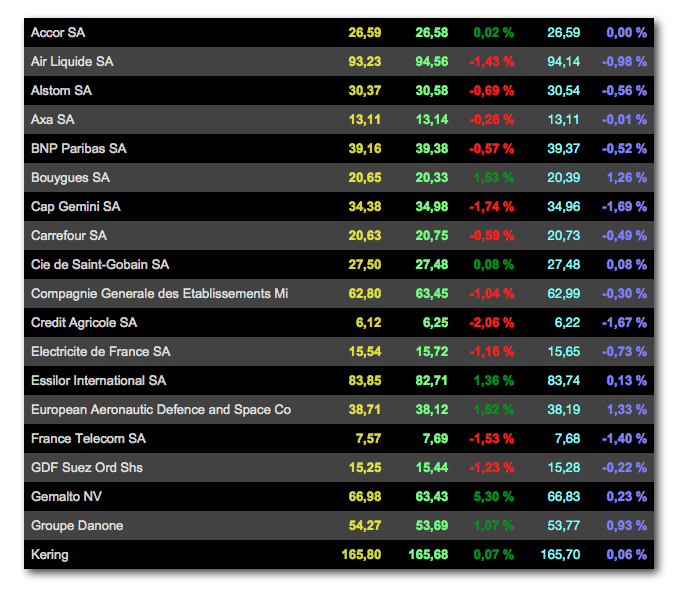Click Alstom purple change -0,56 %

click(624, 90)
